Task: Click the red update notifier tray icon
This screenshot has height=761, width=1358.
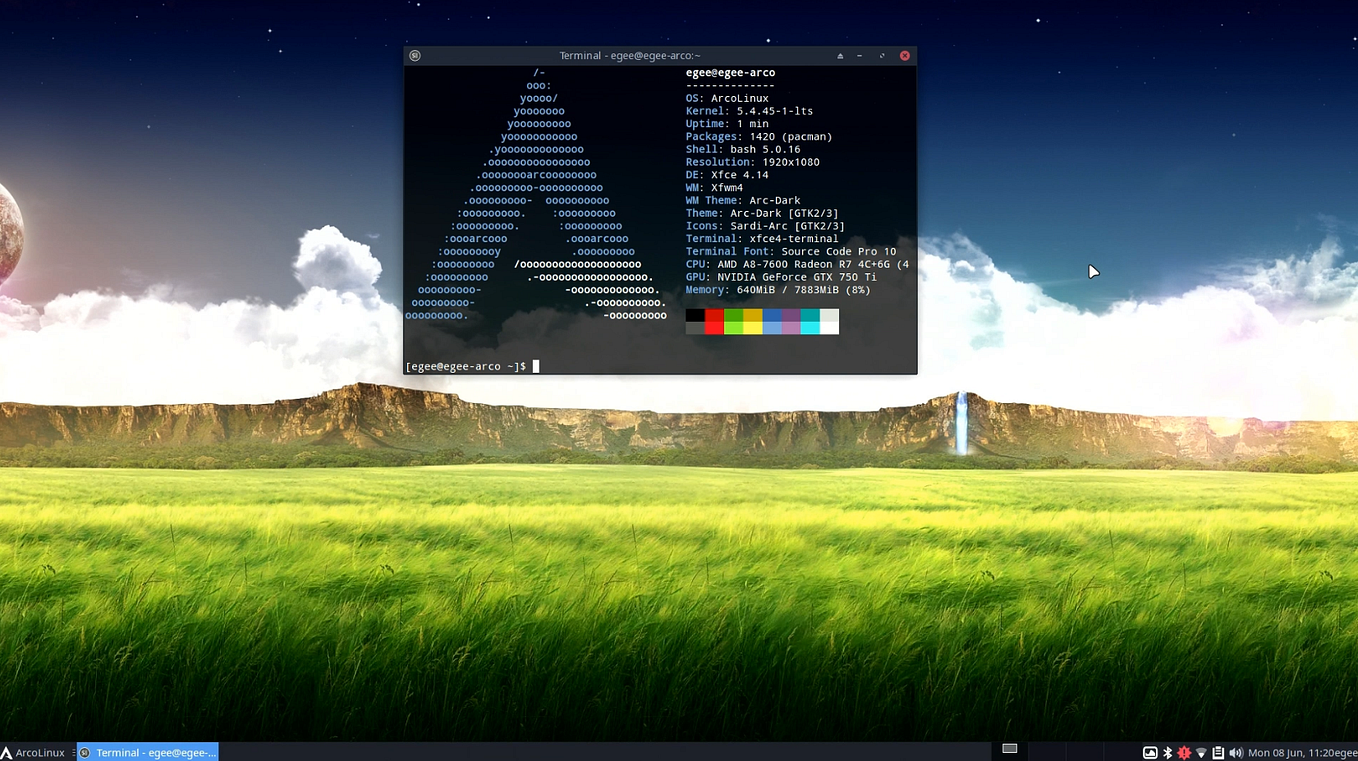Action: pos(1184,752)
